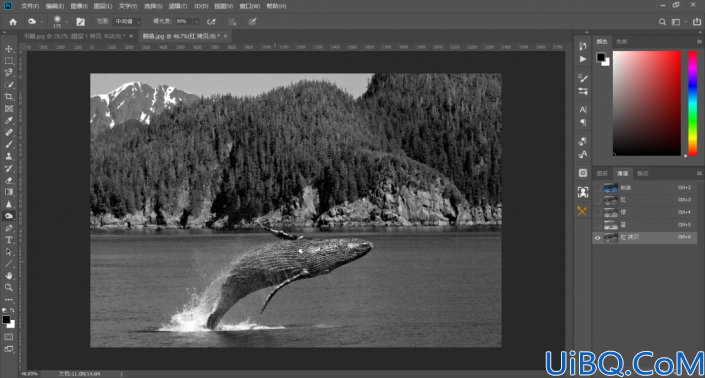Viewport: 705px width, 378px height.
Task: Select the Clone Stamp tool
Action: tap(9, 156)
